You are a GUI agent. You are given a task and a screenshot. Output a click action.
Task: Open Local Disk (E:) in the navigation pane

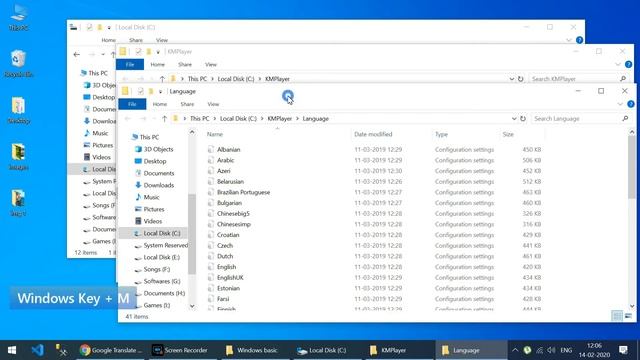point(161,257)
